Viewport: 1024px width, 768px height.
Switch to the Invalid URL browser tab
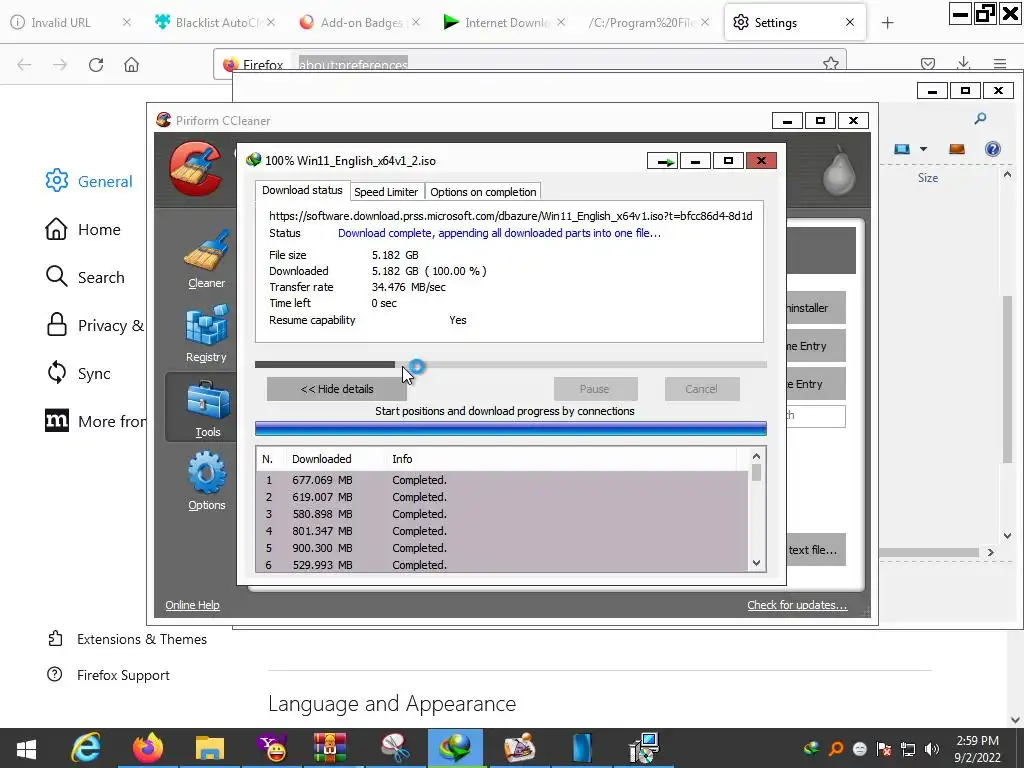click(69, 23)
